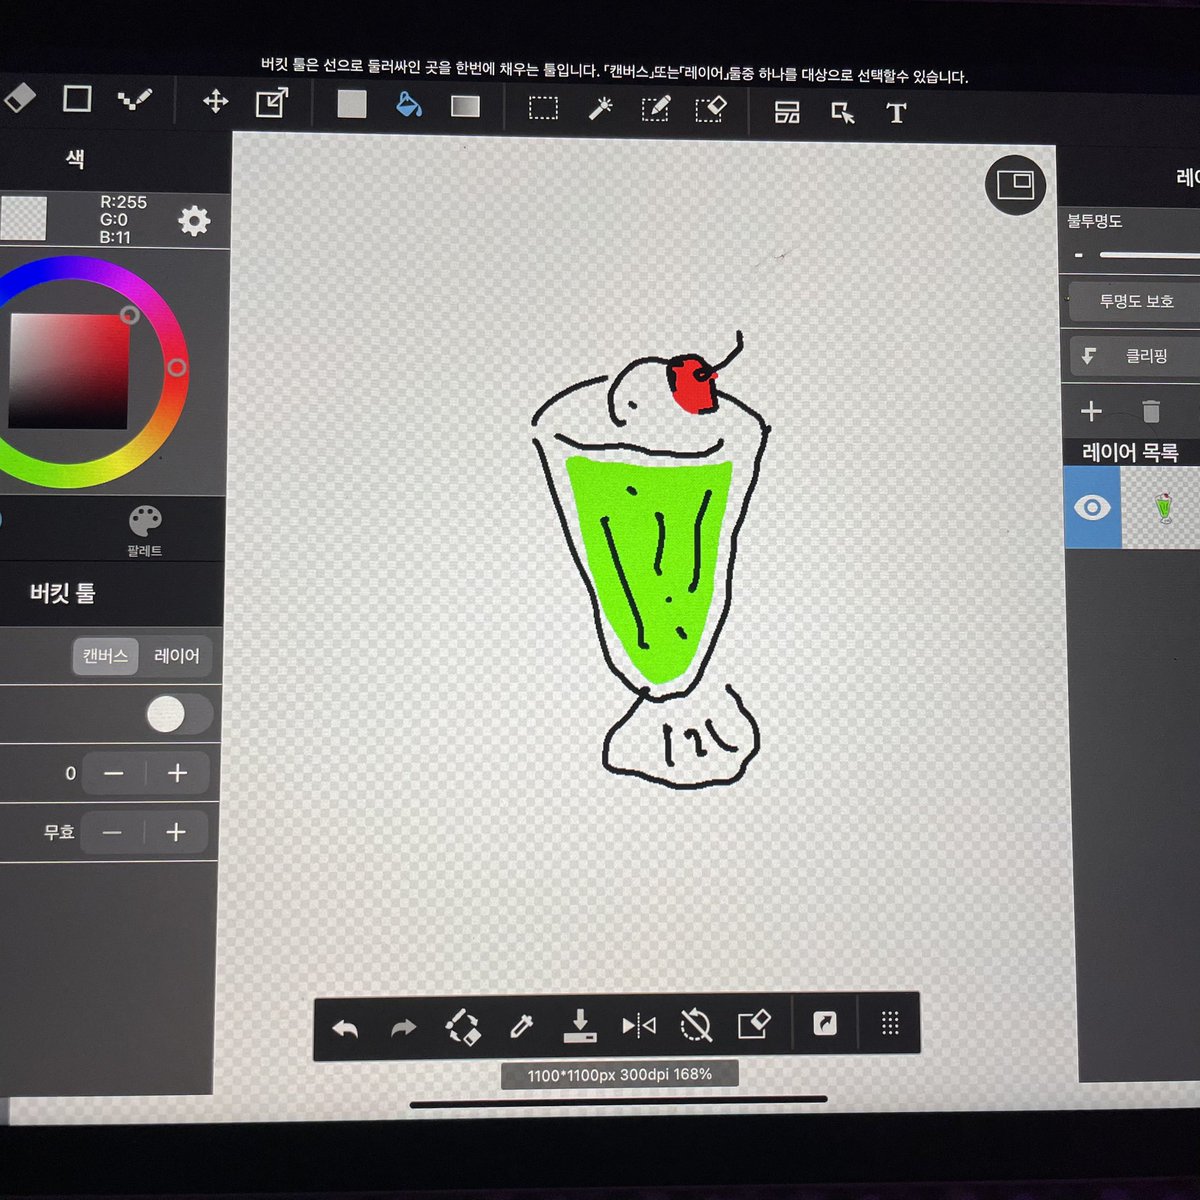Redo the last undone action
The image size is (1200, 1200).
[403, 1028]
